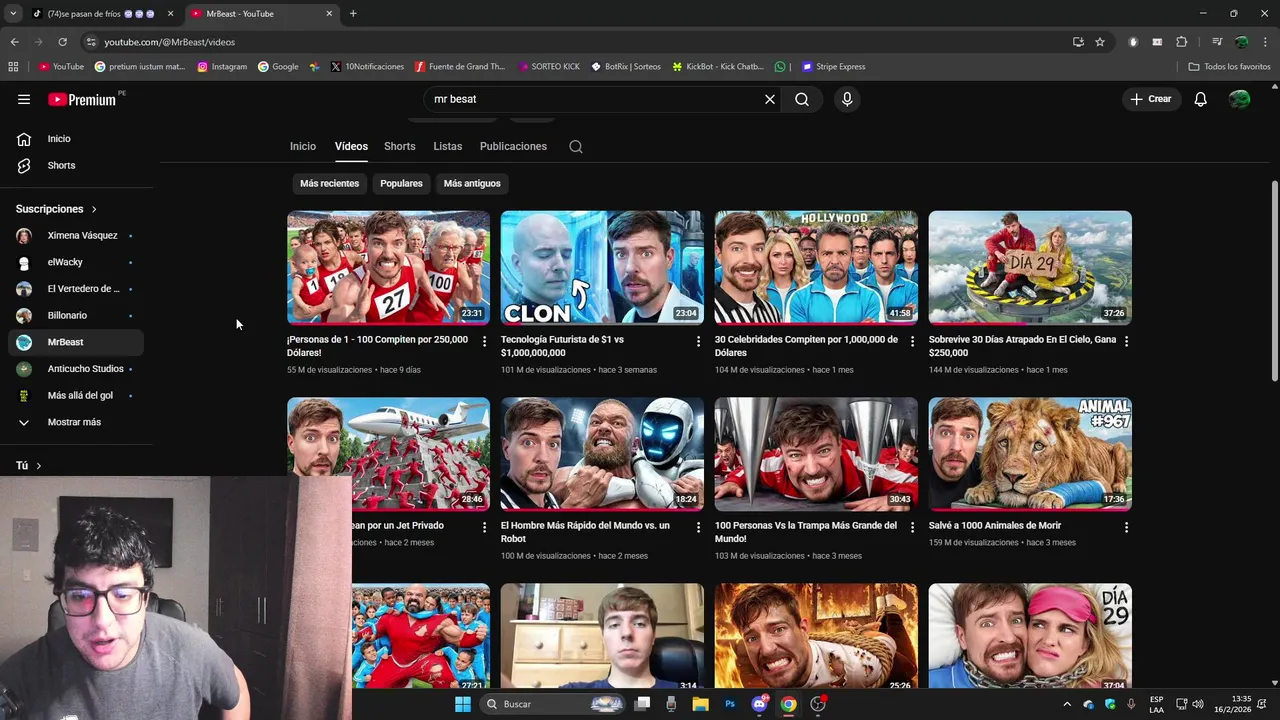Switch to the Inicio channel tab
This screenshot has height=720, width=1280.
303,146
